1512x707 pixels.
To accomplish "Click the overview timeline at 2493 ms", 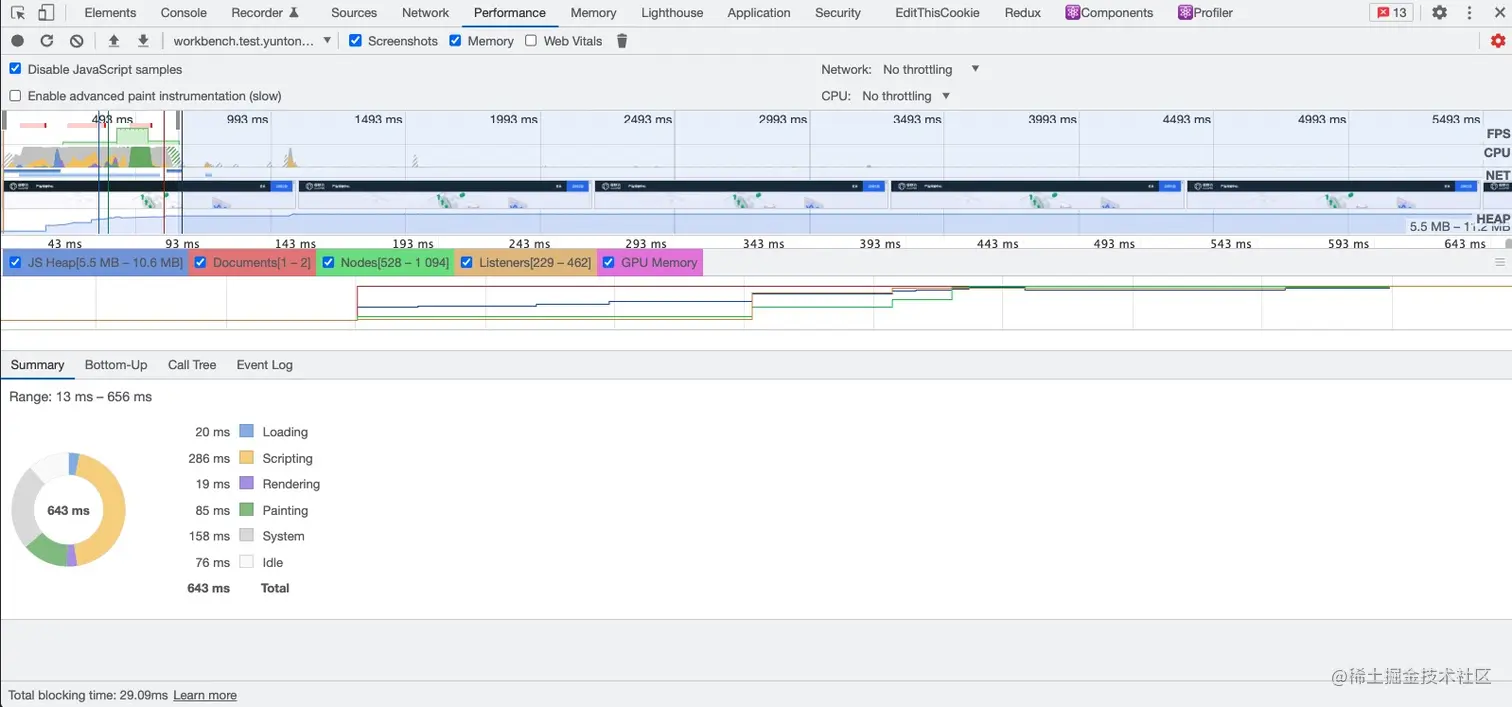I will pos(648,119).
